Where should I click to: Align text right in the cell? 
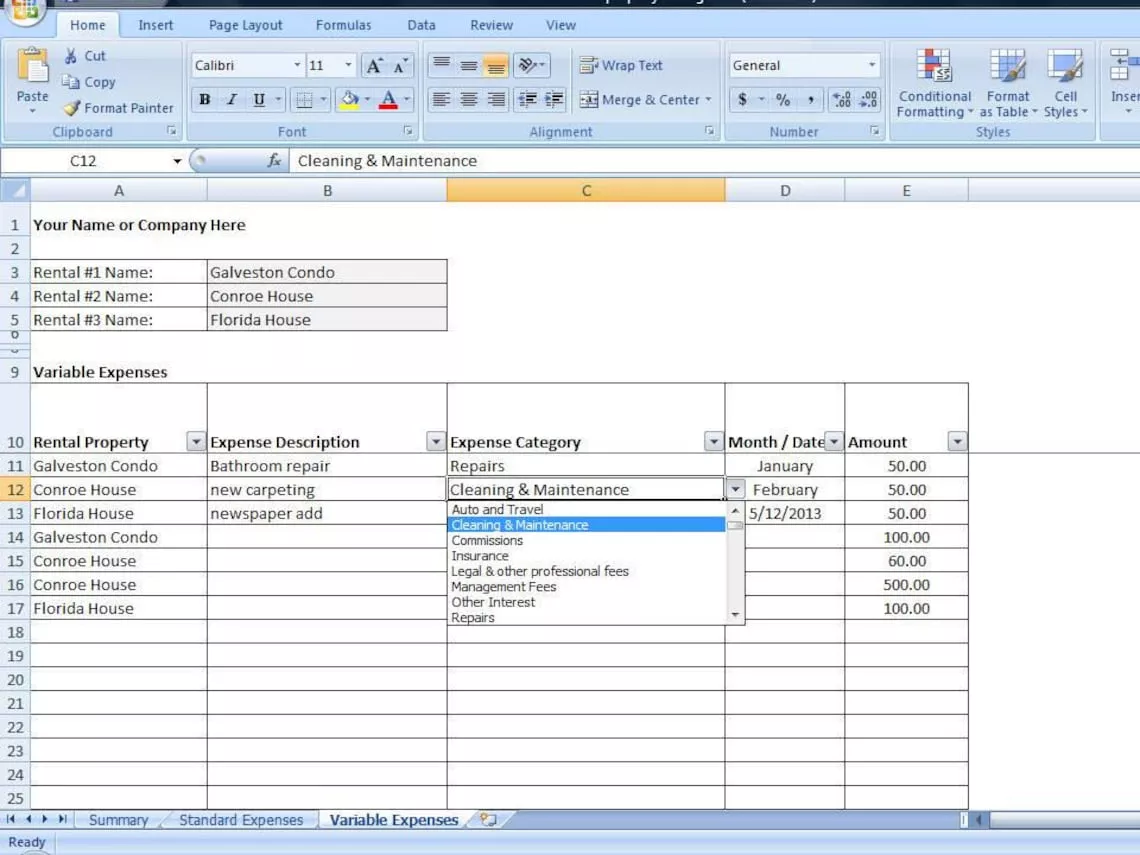[496, 100]
